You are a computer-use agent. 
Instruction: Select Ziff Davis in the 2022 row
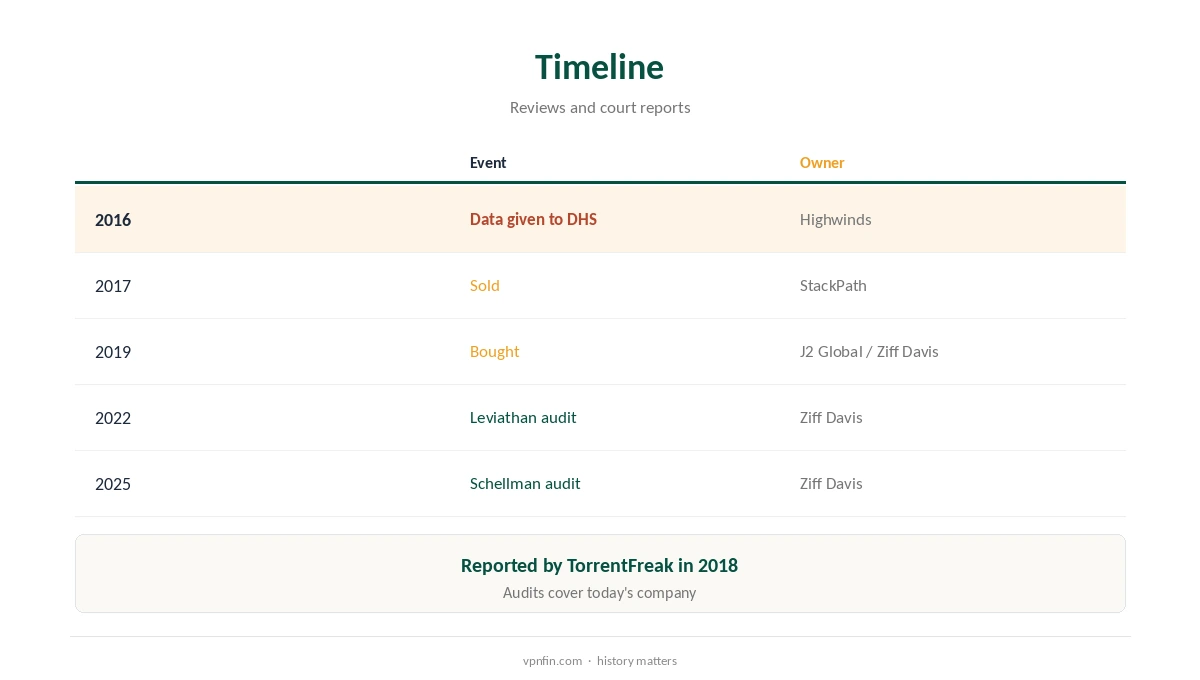click(831, 417)
